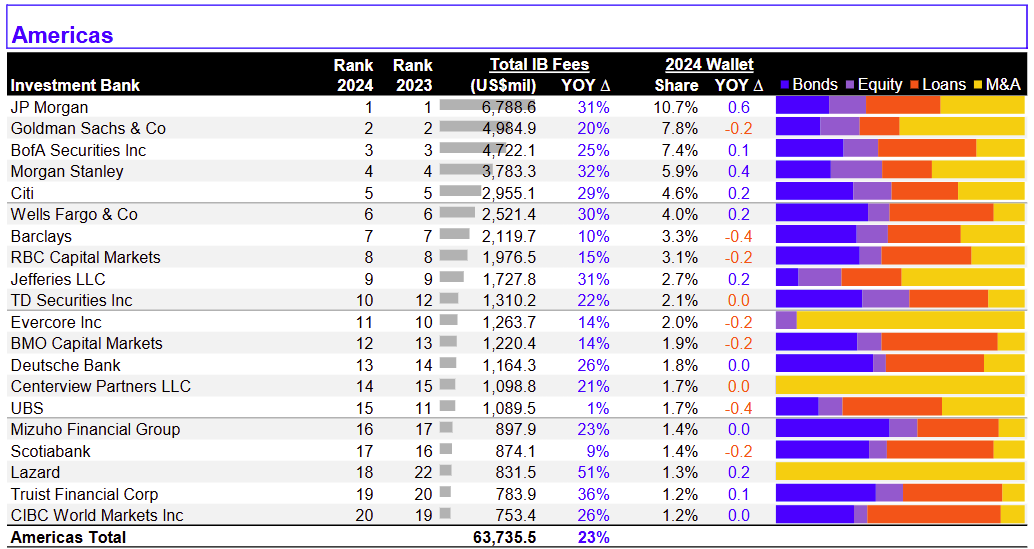Select the 6,788.6 fees value
This screenshot has height=549, width=1034.
point(507,107)
